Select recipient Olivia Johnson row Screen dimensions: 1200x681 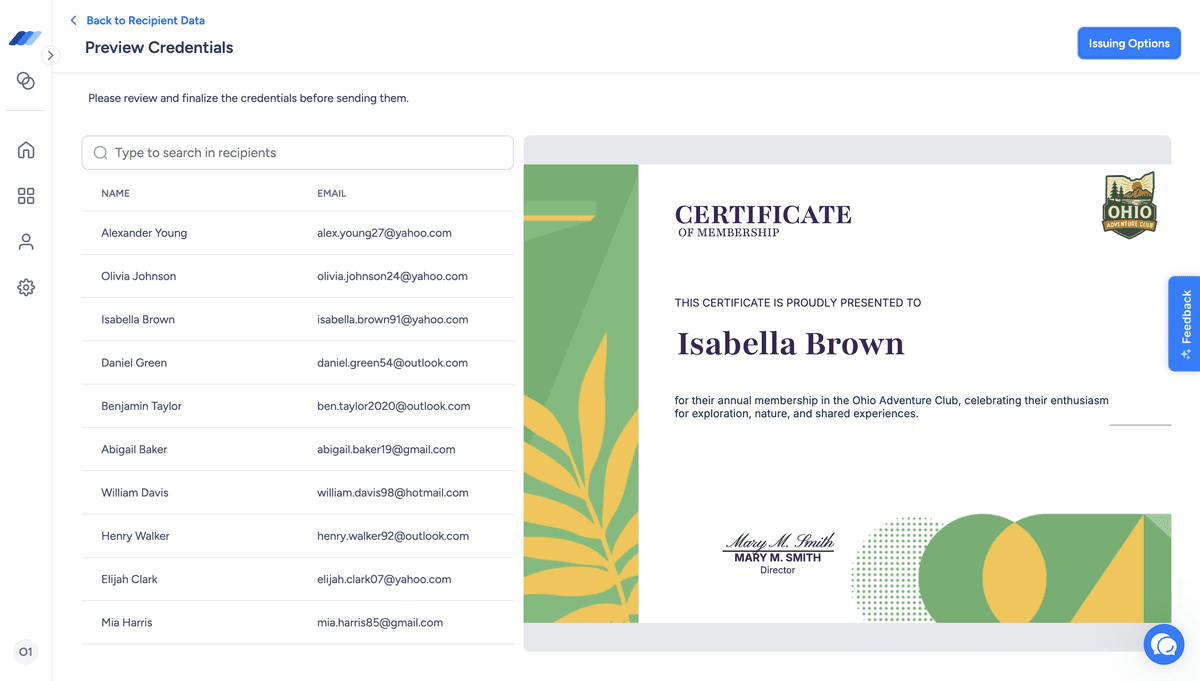tap(298, 276)
